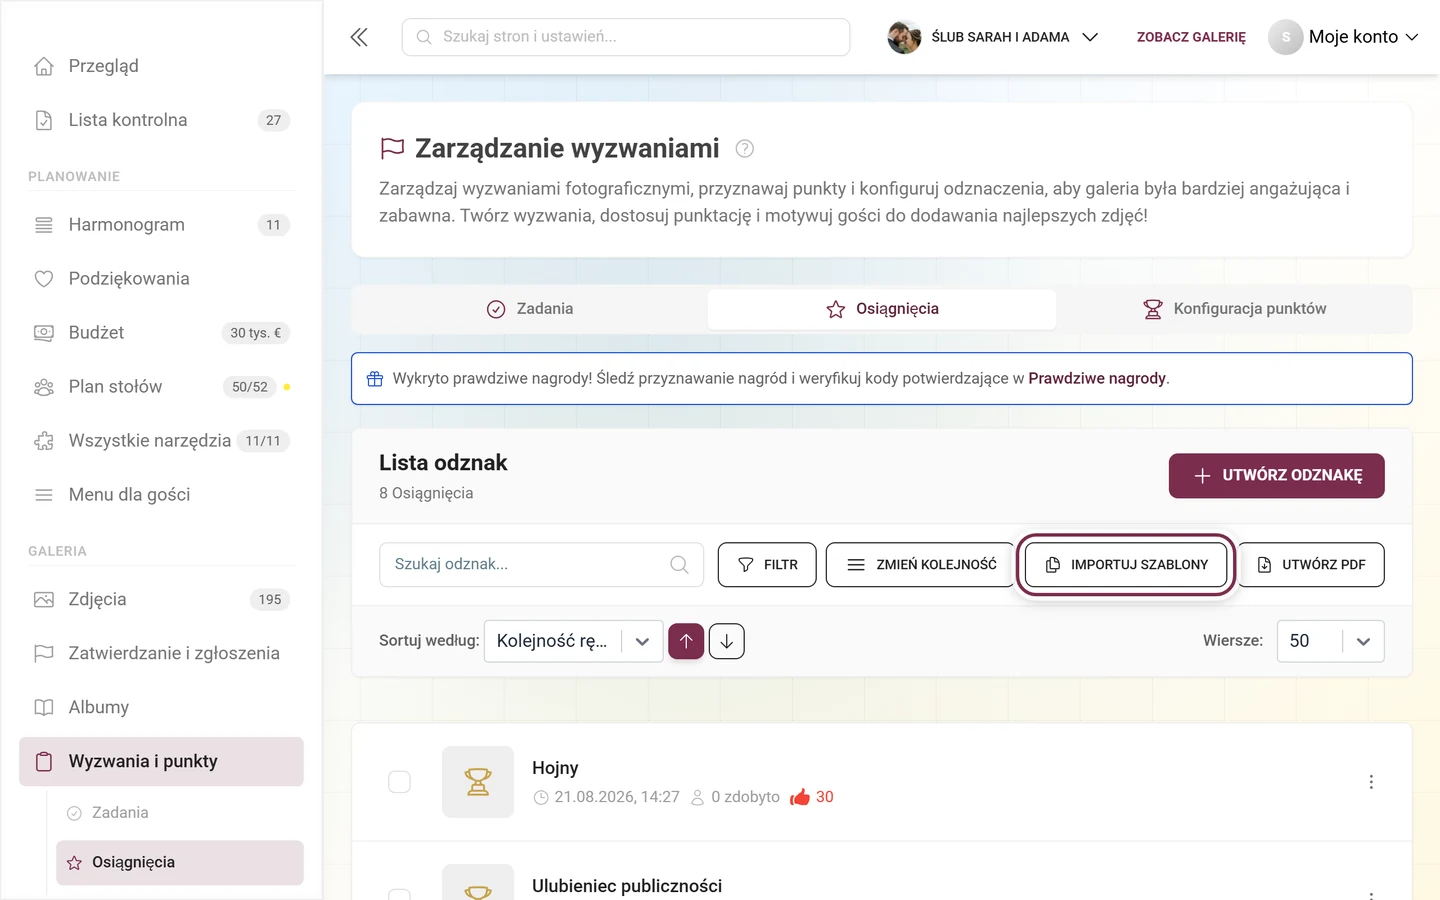Click ZMIEŃ KOLEJNOŚĆ button
This screenshot has width=1440, height=900.
921,565
